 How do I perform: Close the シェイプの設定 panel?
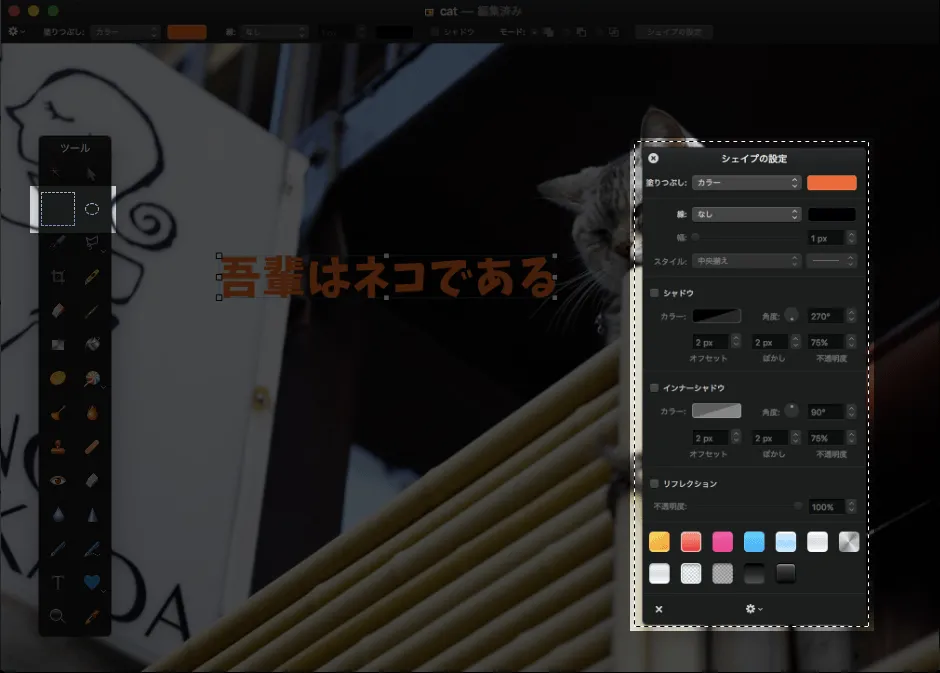[653, 158]
